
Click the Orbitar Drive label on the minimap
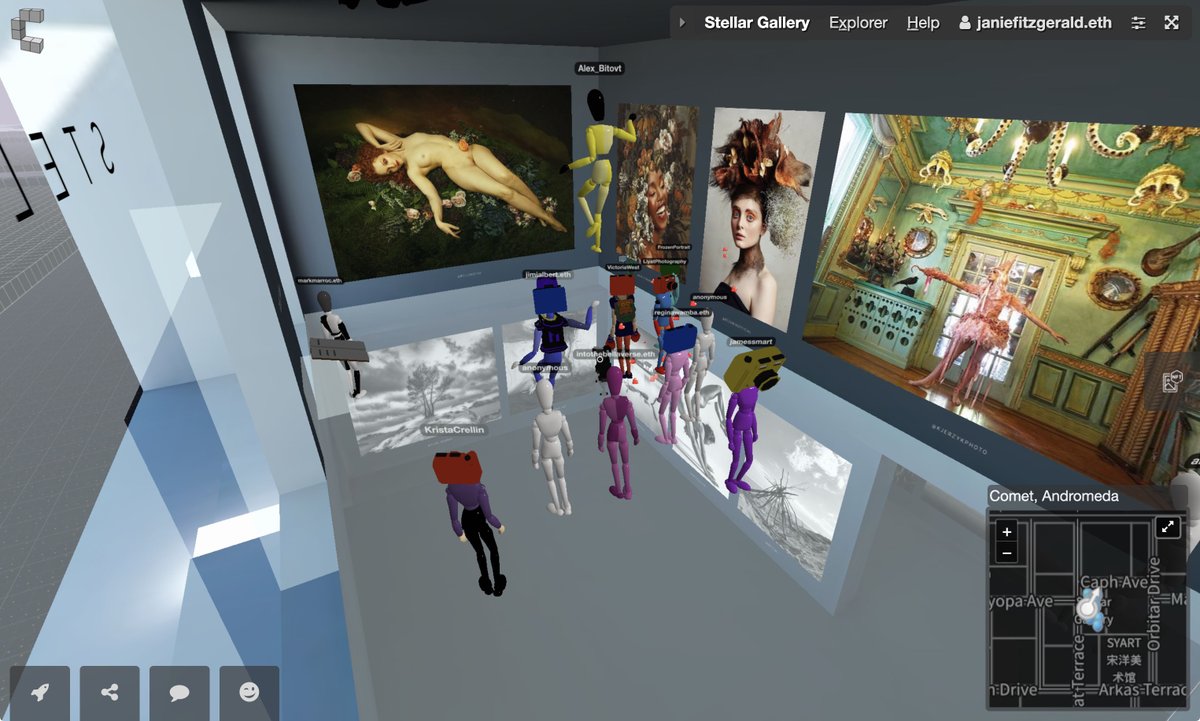[x=1154, y=605]
